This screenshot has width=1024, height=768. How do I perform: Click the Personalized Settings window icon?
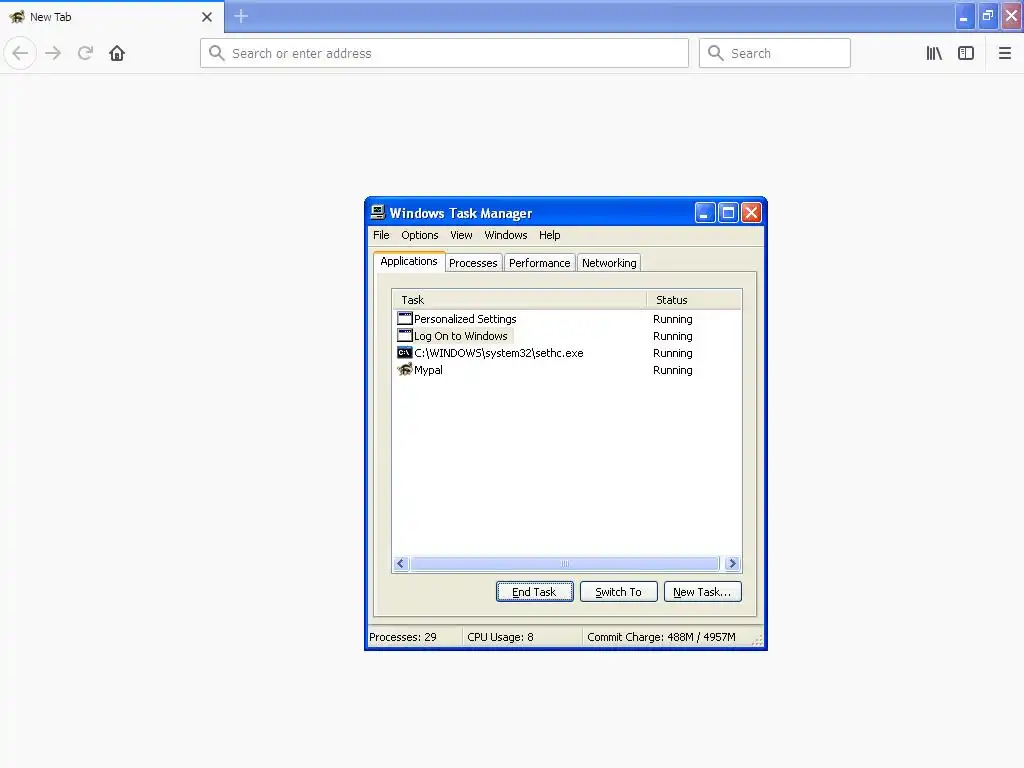[x=405, y=318]
